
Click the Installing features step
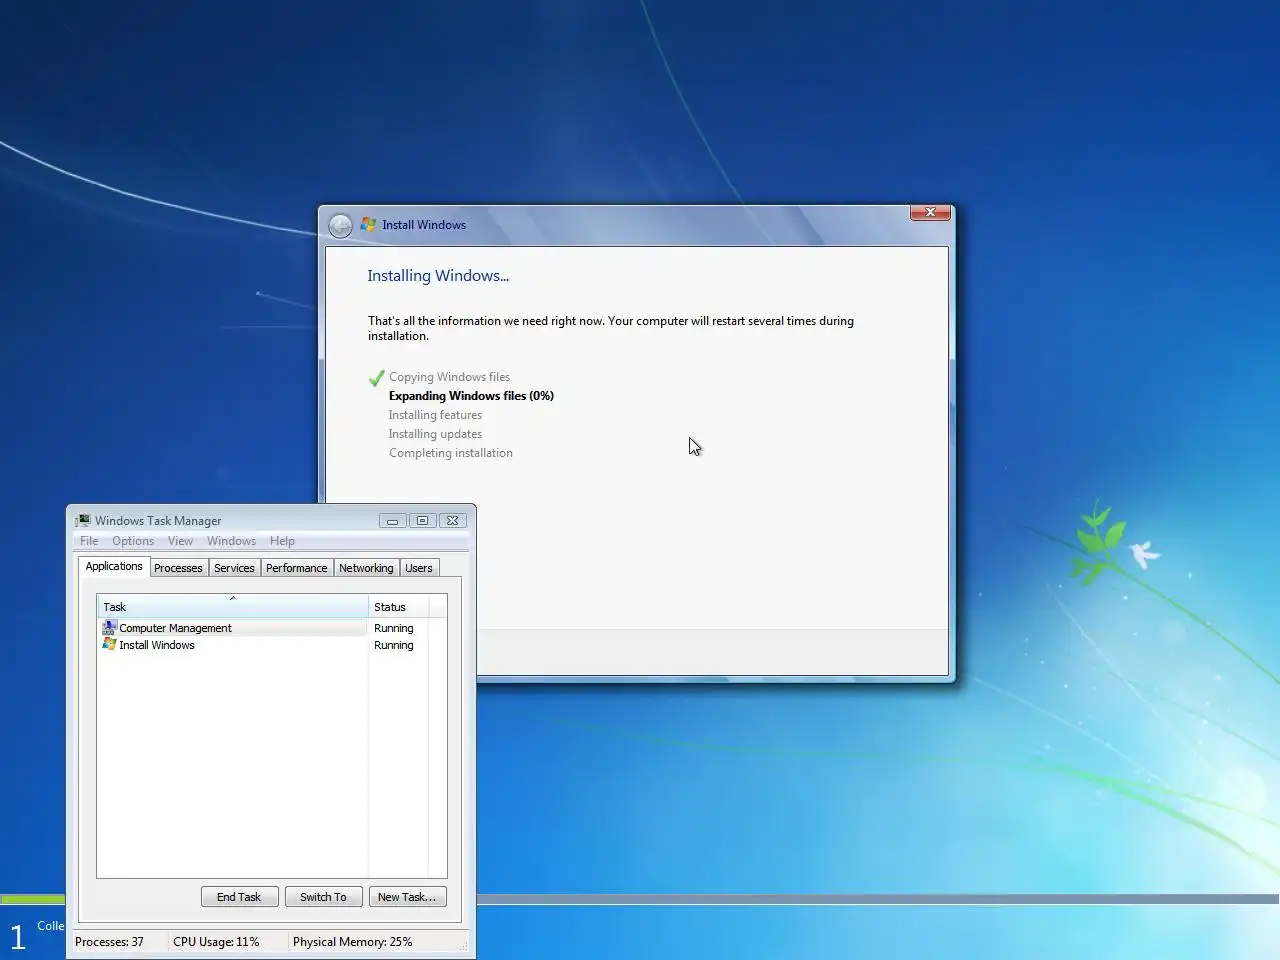(435, 415)
